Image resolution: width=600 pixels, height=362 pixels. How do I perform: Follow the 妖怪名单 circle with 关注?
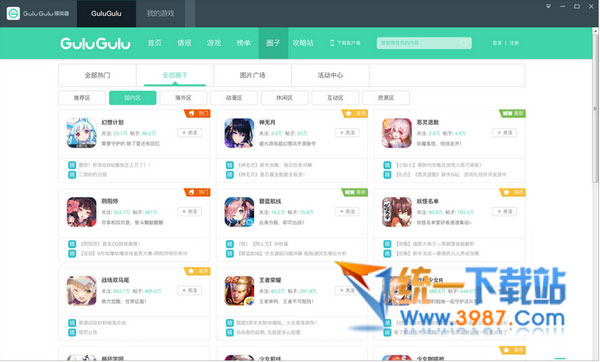[505, 212]
